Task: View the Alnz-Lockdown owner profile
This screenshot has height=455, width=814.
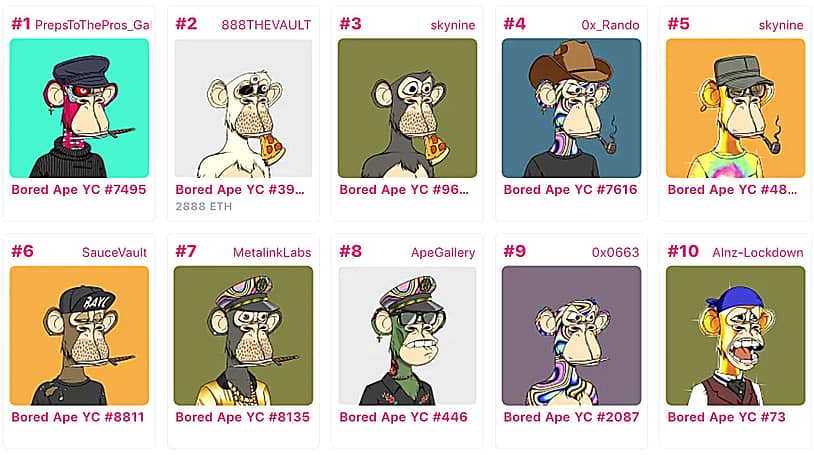Action: click(x=758, y=252)
